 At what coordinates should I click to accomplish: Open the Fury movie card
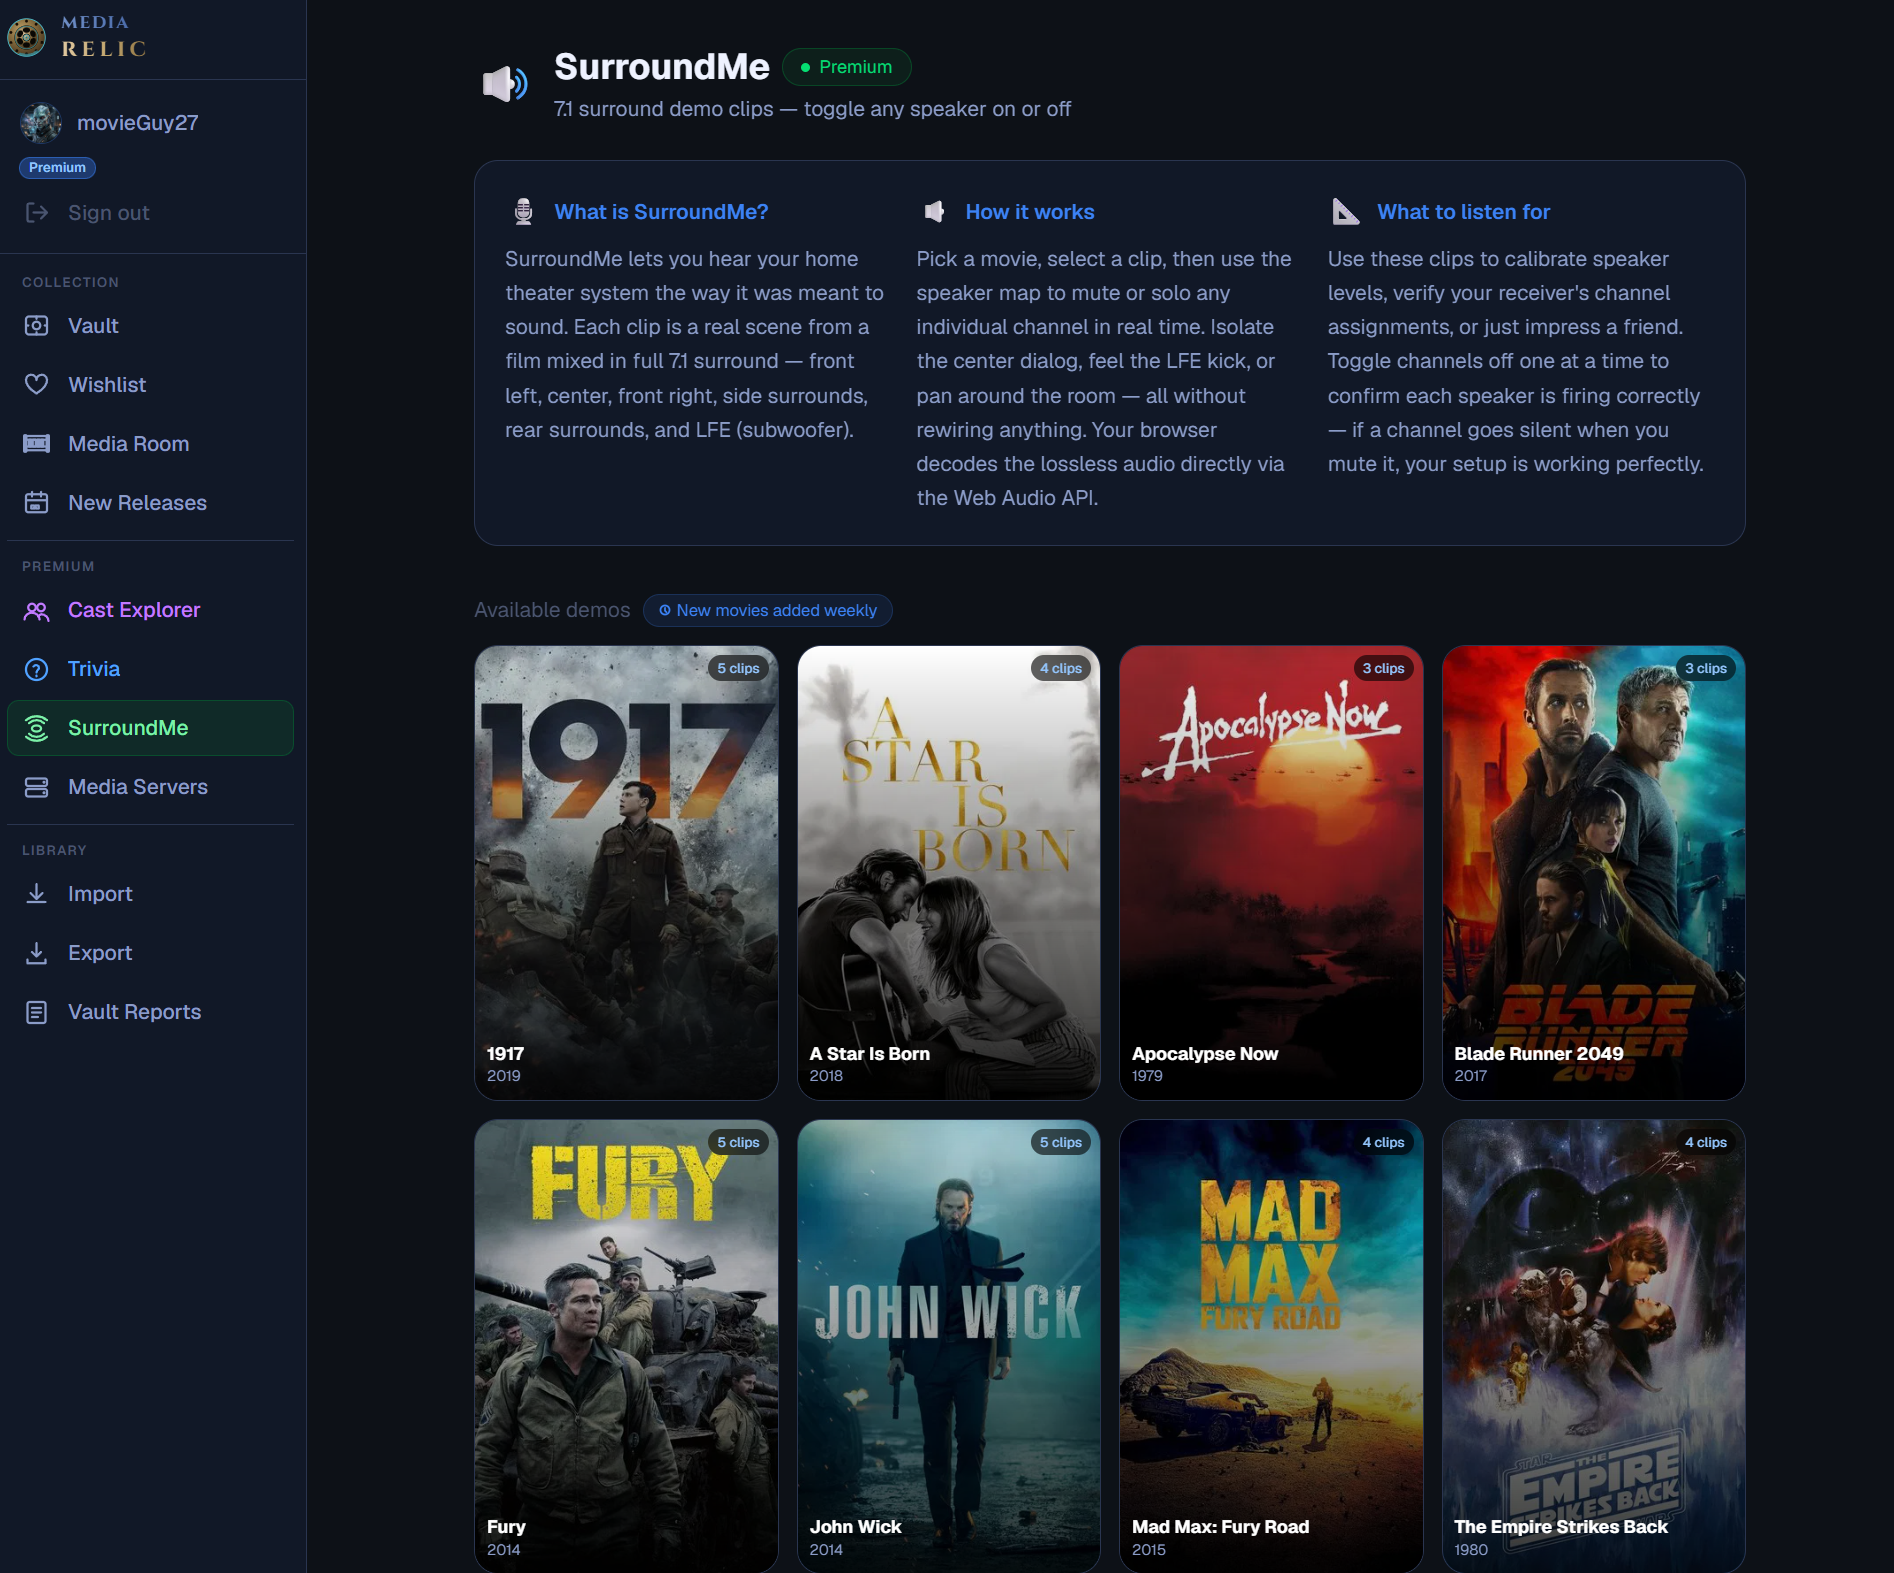click(x=626, y=1346)
